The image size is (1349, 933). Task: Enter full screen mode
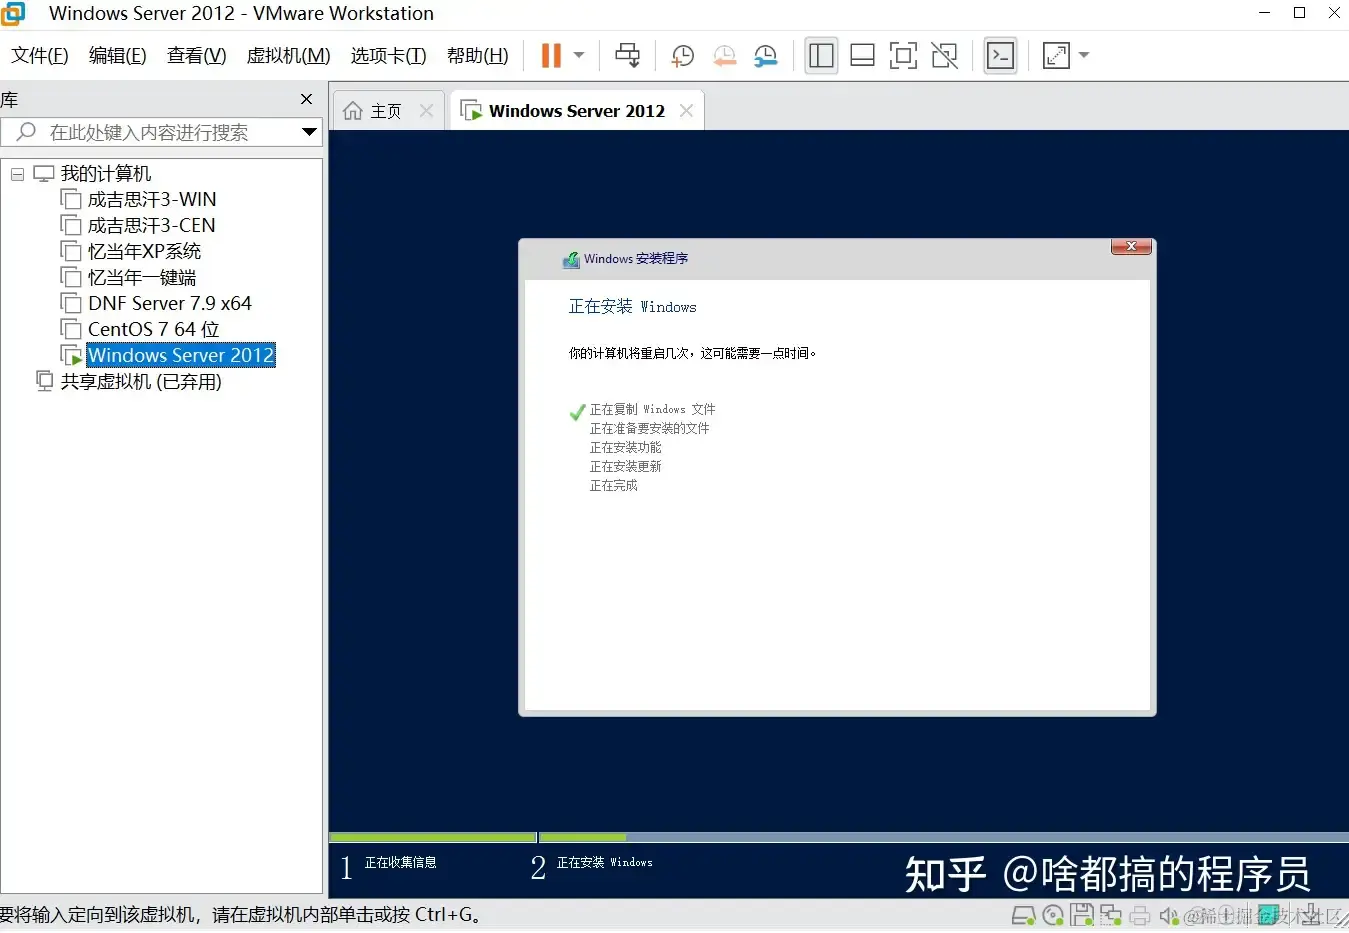coord(903,55)
